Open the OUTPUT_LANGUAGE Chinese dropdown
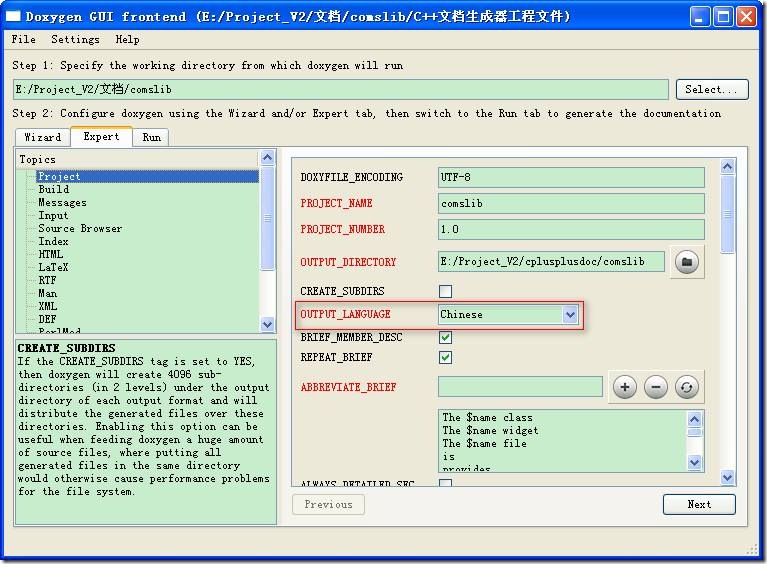Screen dimensions: 767x564 (x=508, y=314)
